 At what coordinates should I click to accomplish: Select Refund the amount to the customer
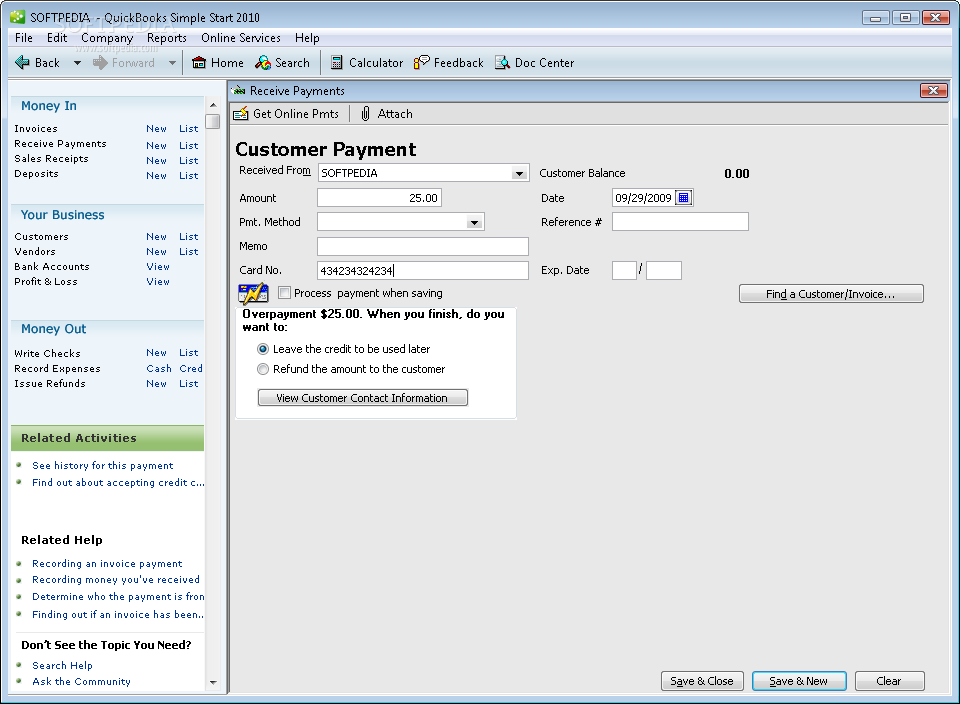click(x=263, y=369)
